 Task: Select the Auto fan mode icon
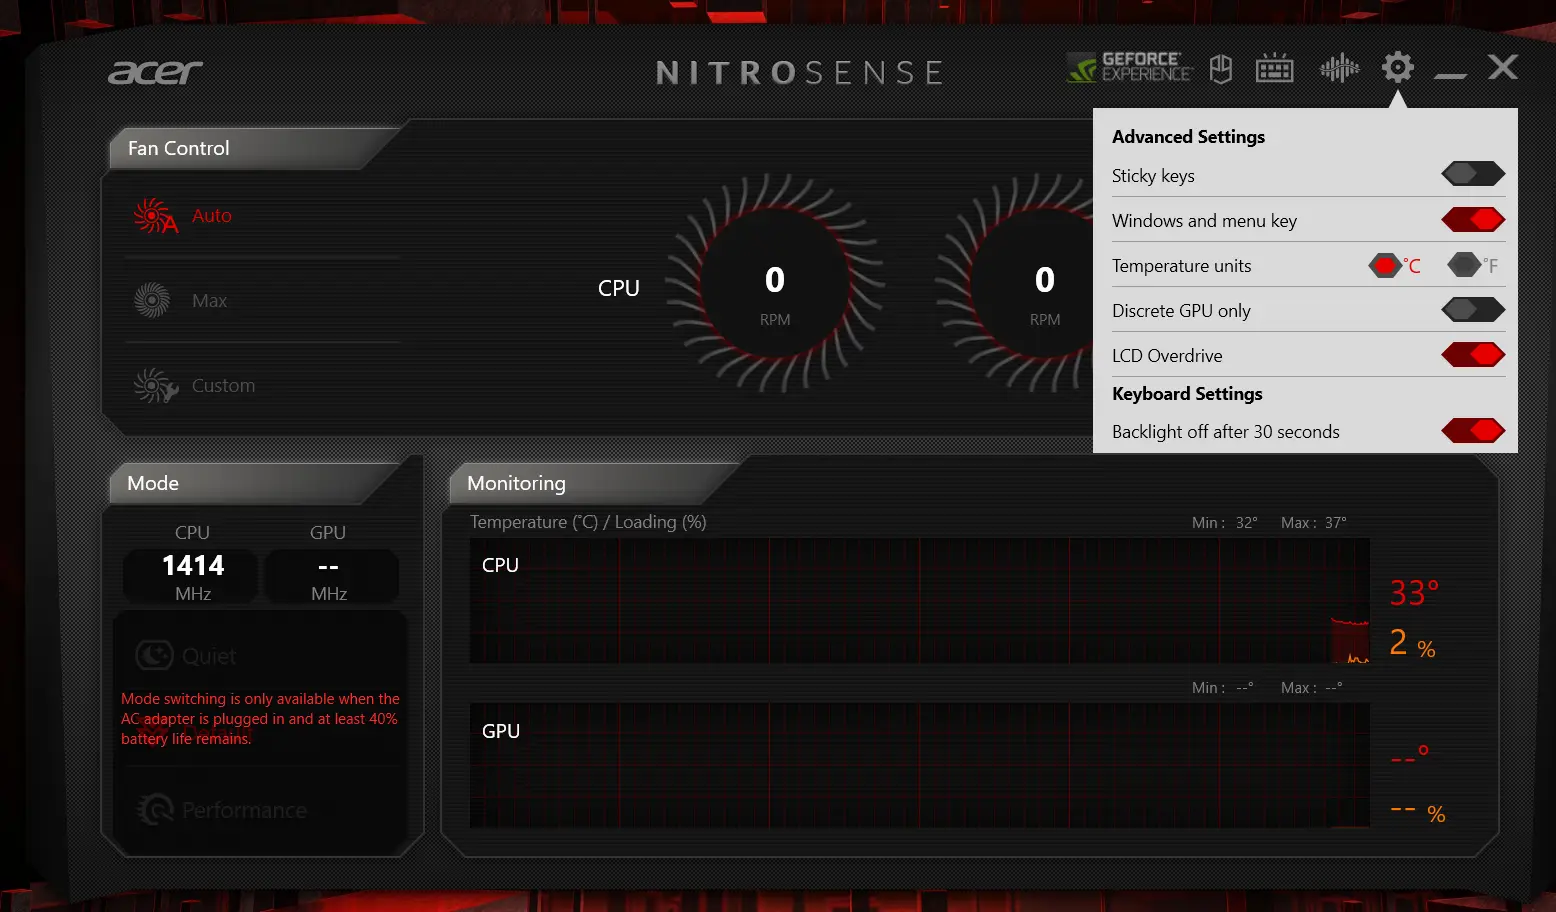click(x=155, y=216)
